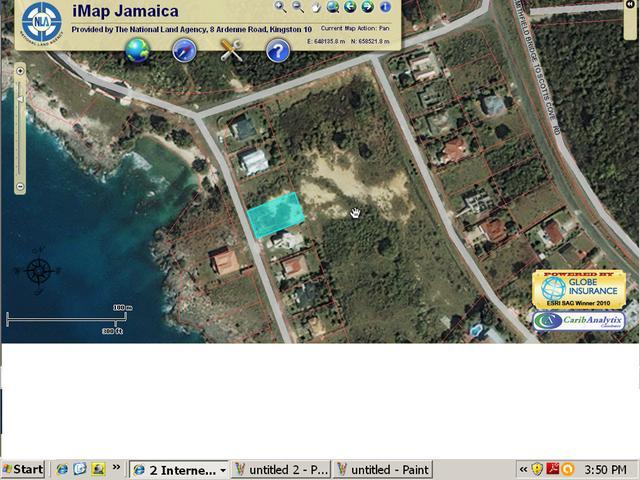Viewport: 640px width, 480px height.
Task: Open the Windows Start menu
Action: tap(22, 469)
